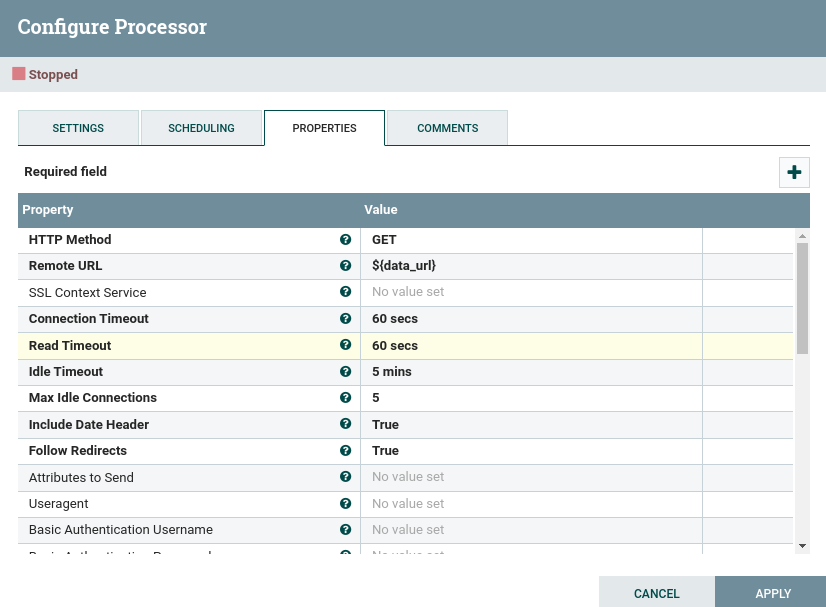This screenshot has width=826, height=607.
Task: Select the Read Timeout property name
Action: click(x=70, y=346)
